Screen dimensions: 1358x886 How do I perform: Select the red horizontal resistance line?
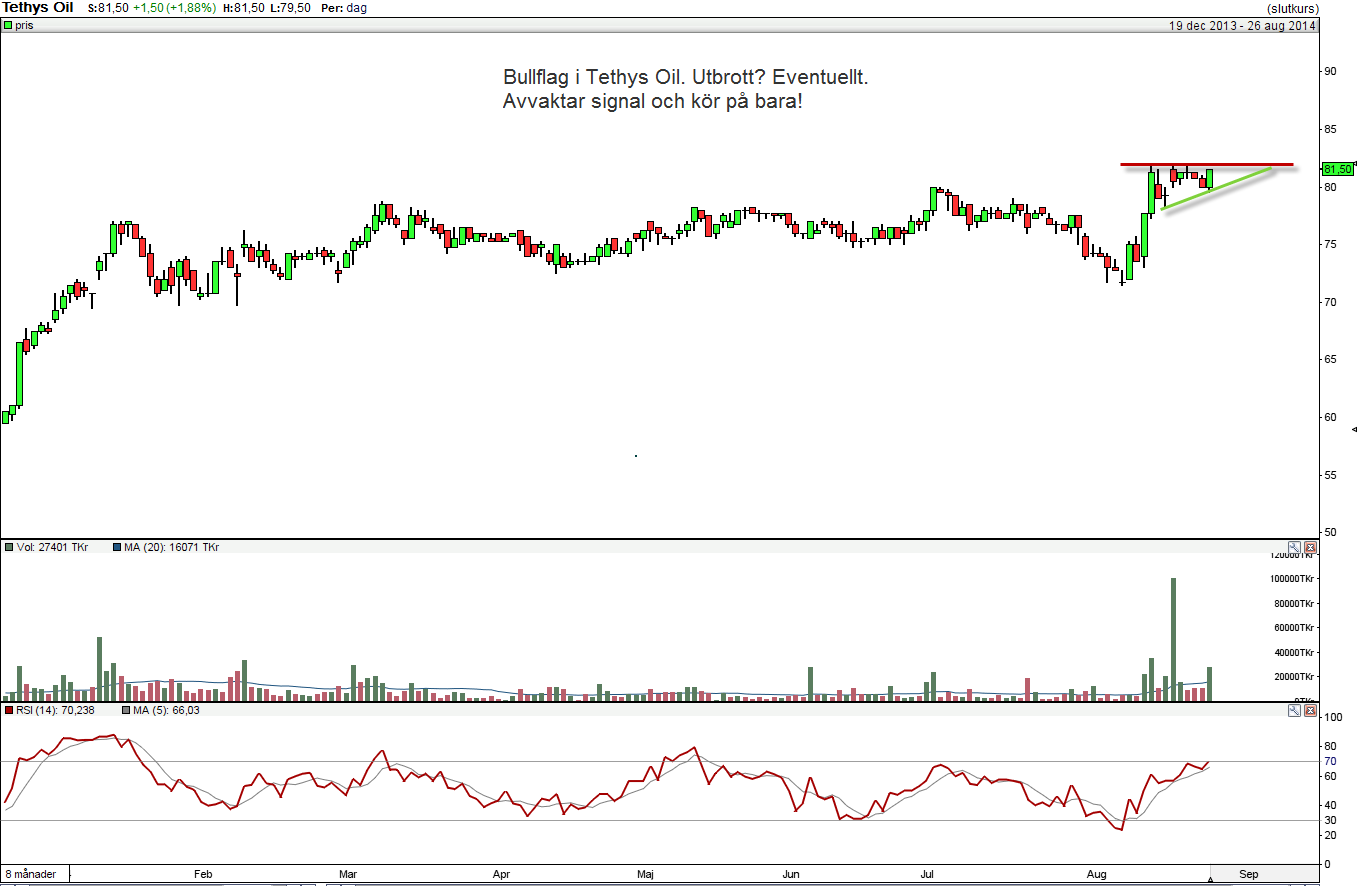1207,164
